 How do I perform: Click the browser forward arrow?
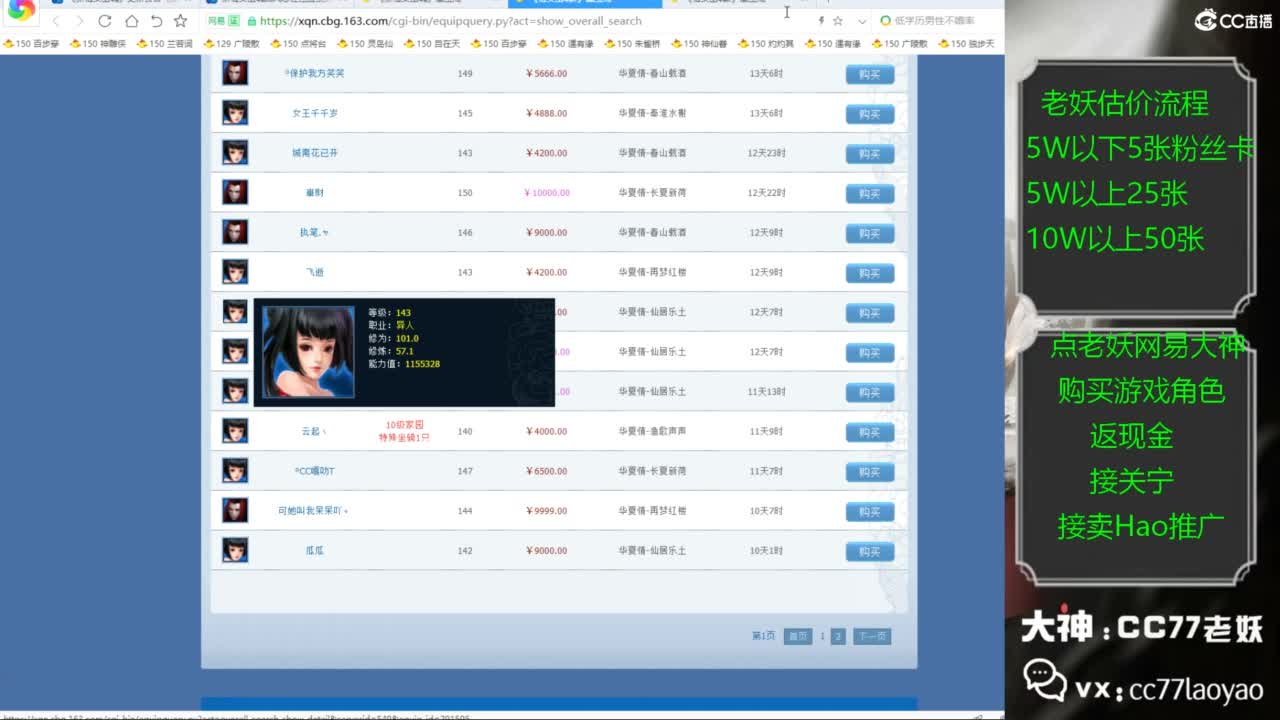[x=79, y=21]
